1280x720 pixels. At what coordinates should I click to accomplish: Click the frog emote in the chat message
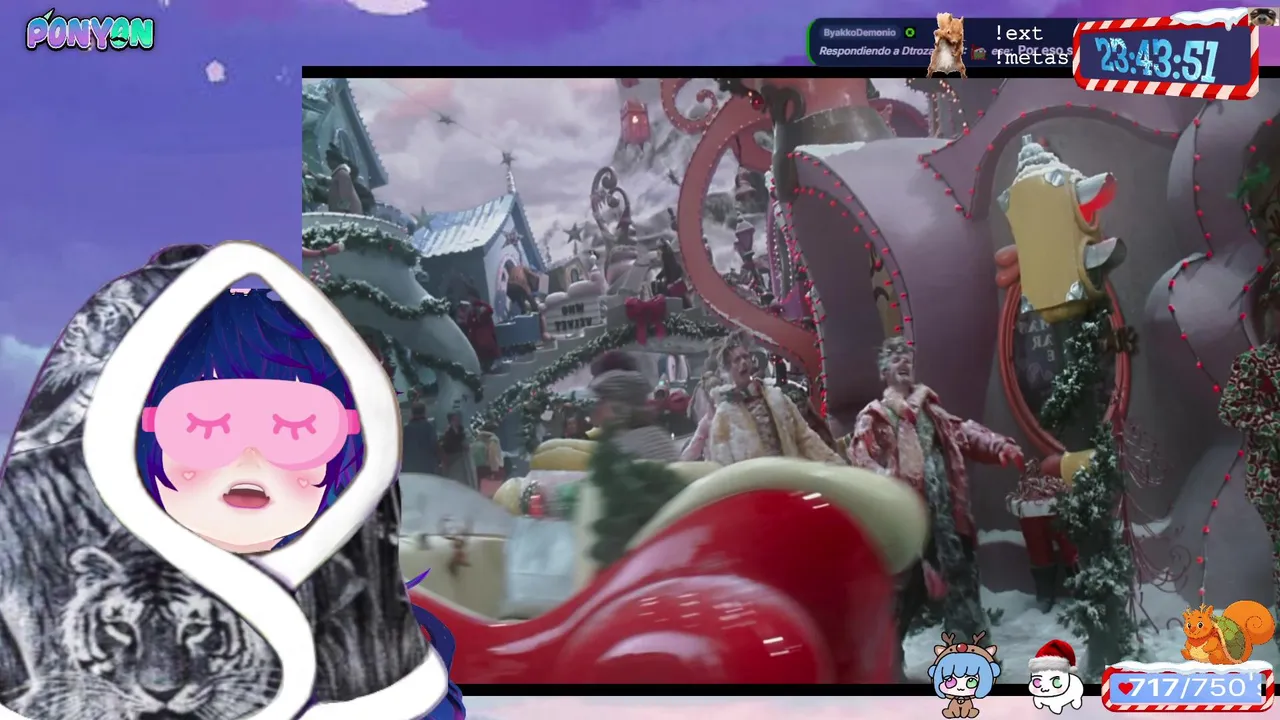point(979,53)
